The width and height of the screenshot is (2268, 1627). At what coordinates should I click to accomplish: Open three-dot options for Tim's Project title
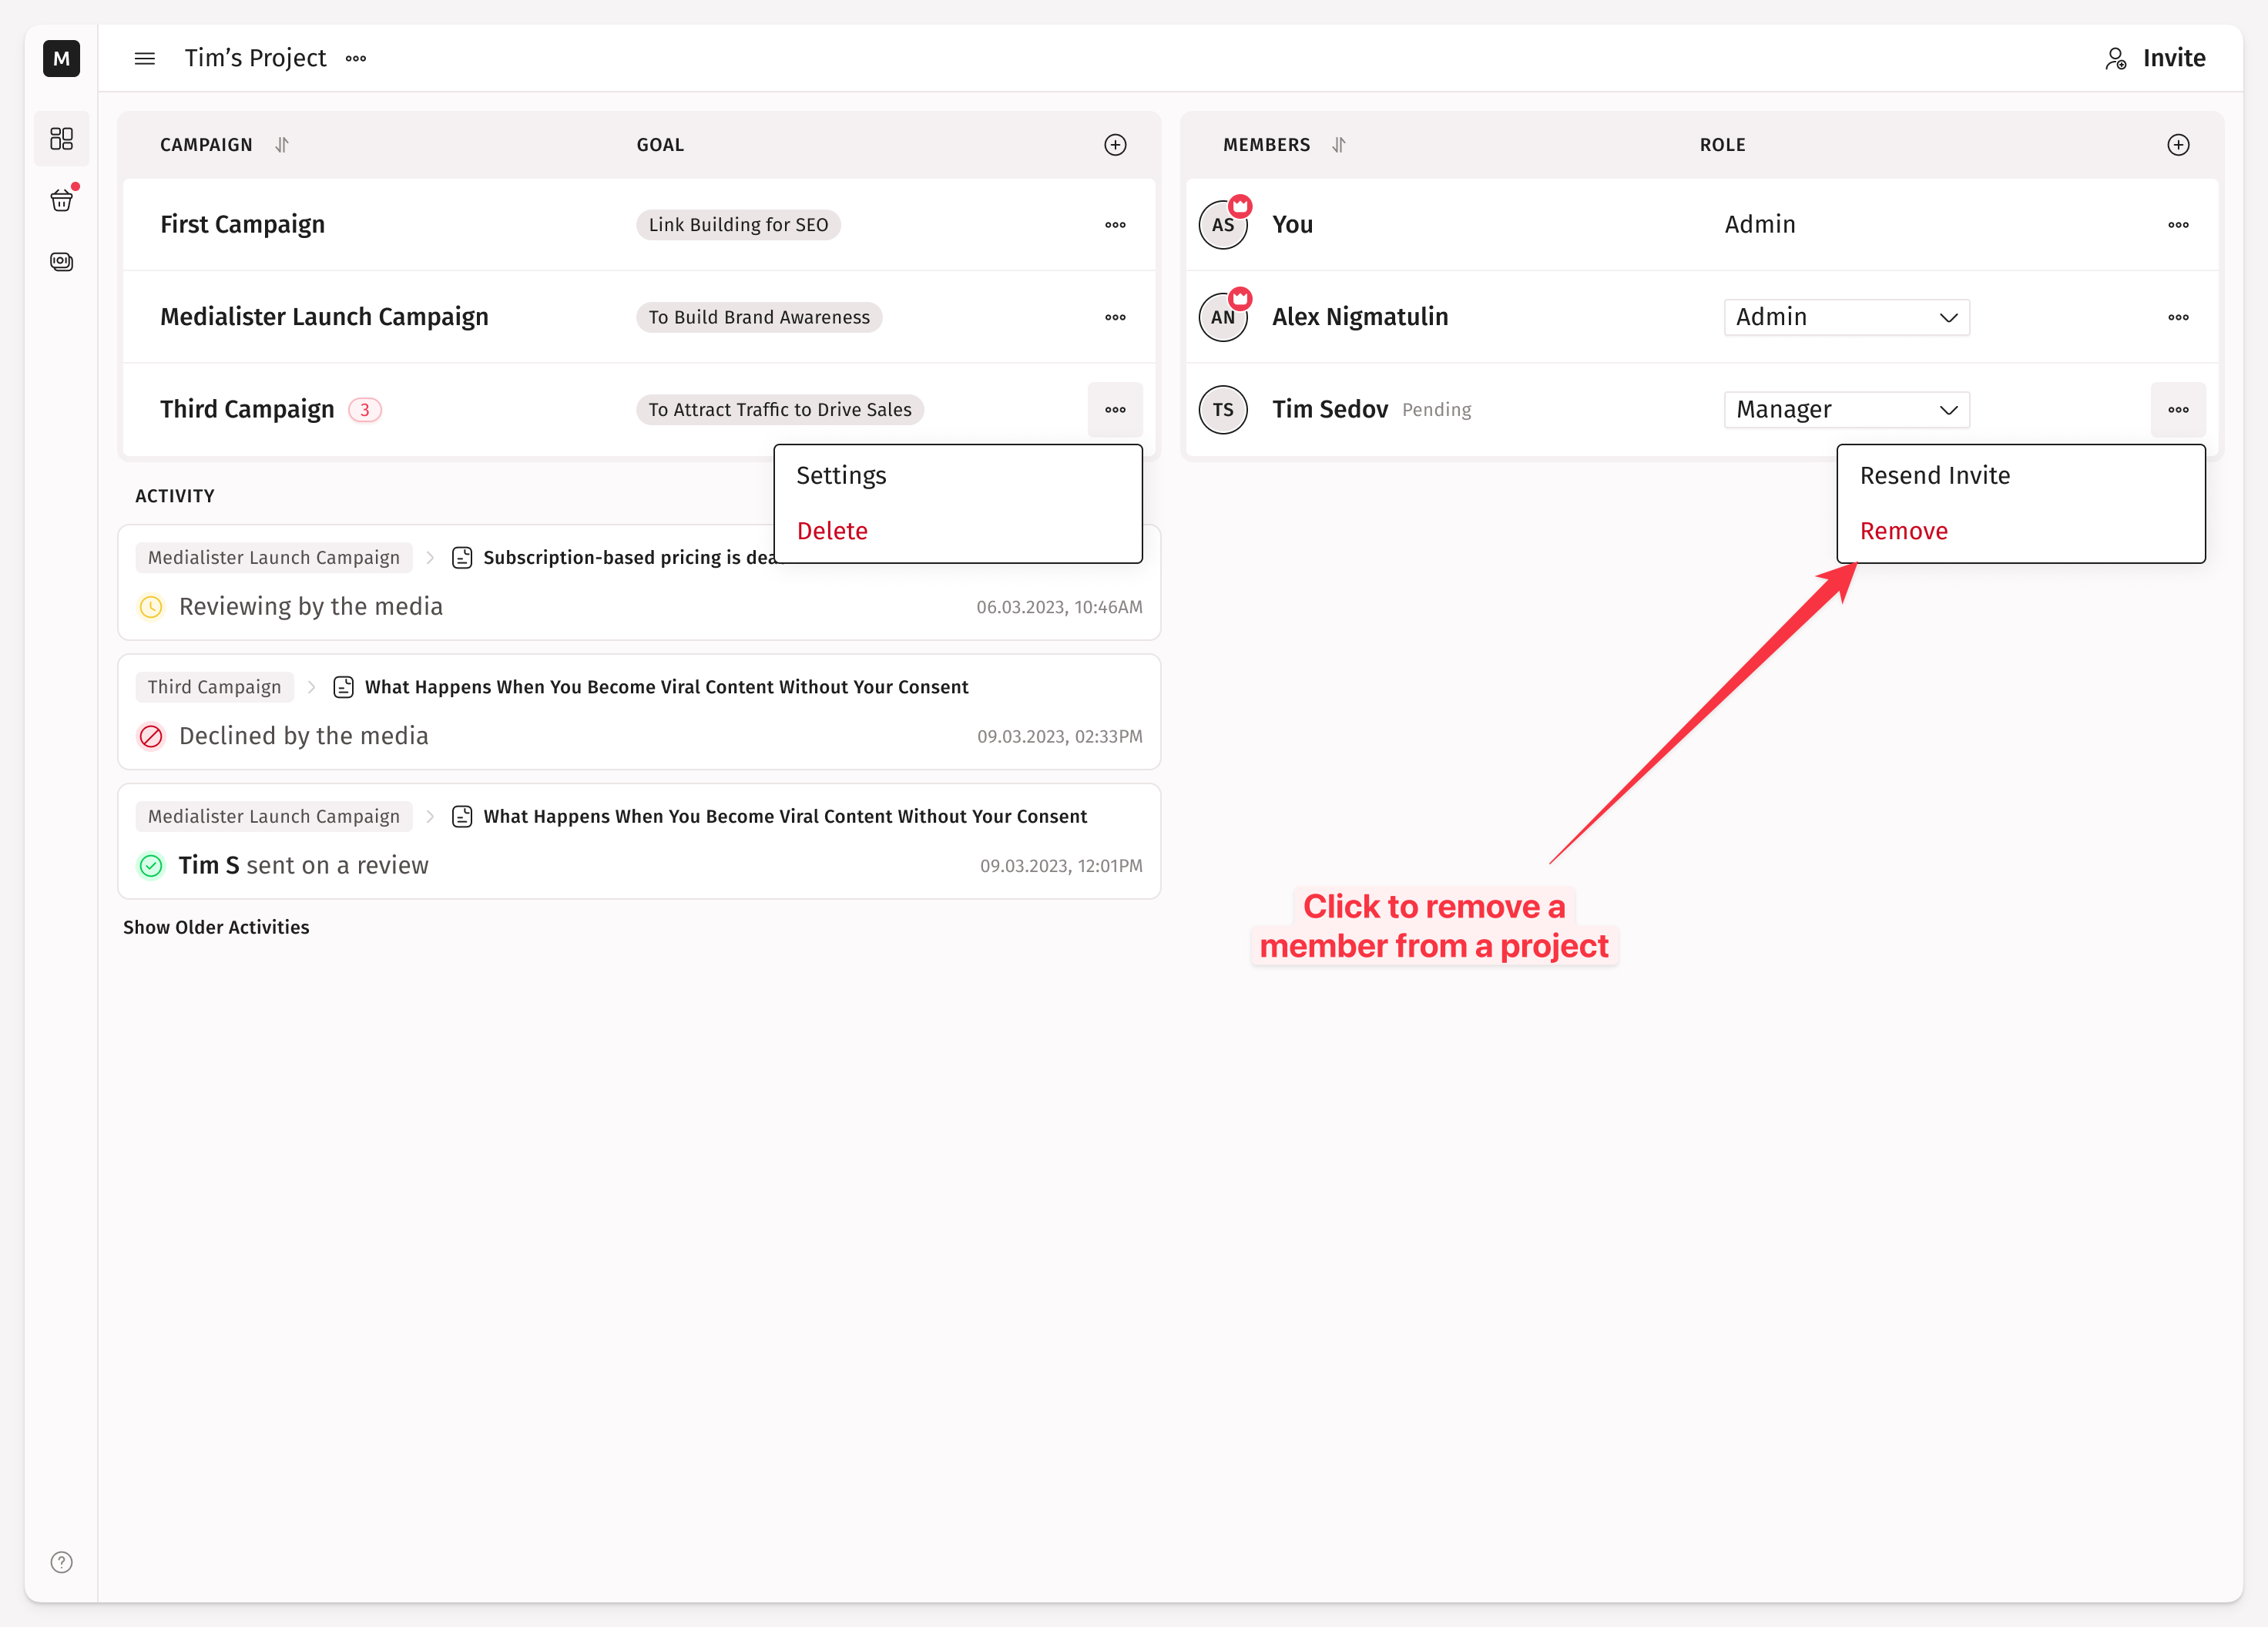356,59
